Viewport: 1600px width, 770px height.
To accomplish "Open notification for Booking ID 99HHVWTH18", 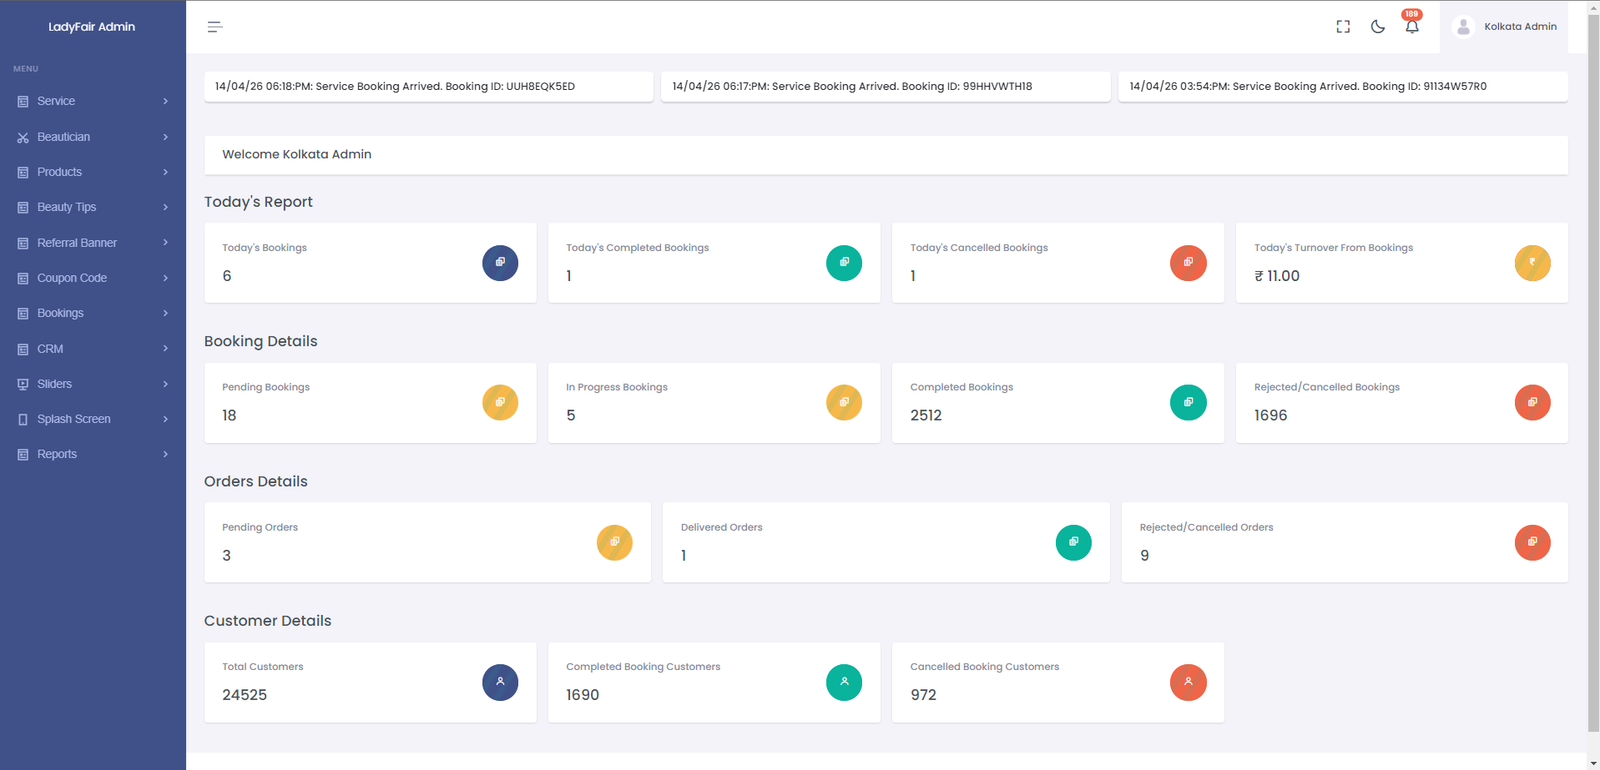I will click(886, 86).
